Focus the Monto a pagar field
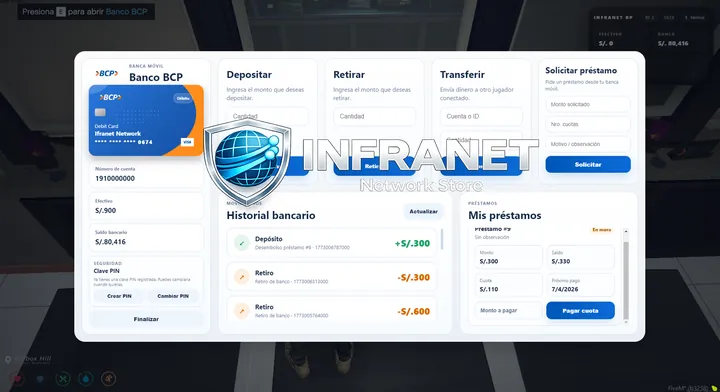This screenshot has height=392, width=720. (508, 311)
